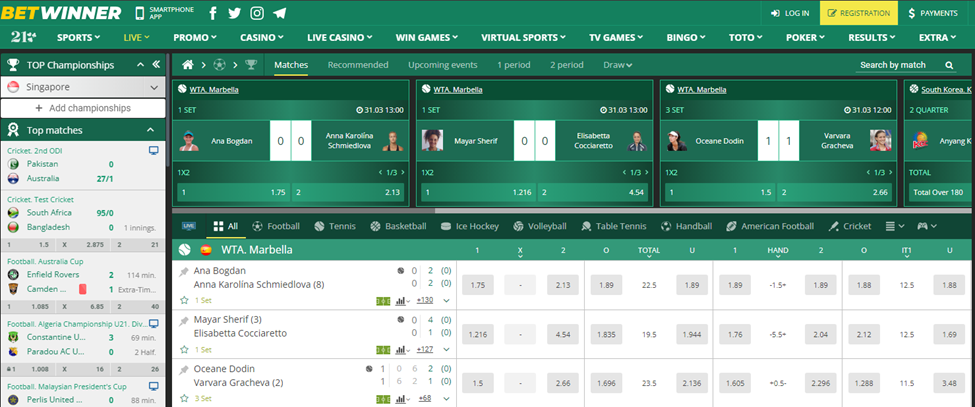The image size is (975, 407).
Task: Open video stream icon for Pakistan cricket match
Action: click(x=154, y=151)
